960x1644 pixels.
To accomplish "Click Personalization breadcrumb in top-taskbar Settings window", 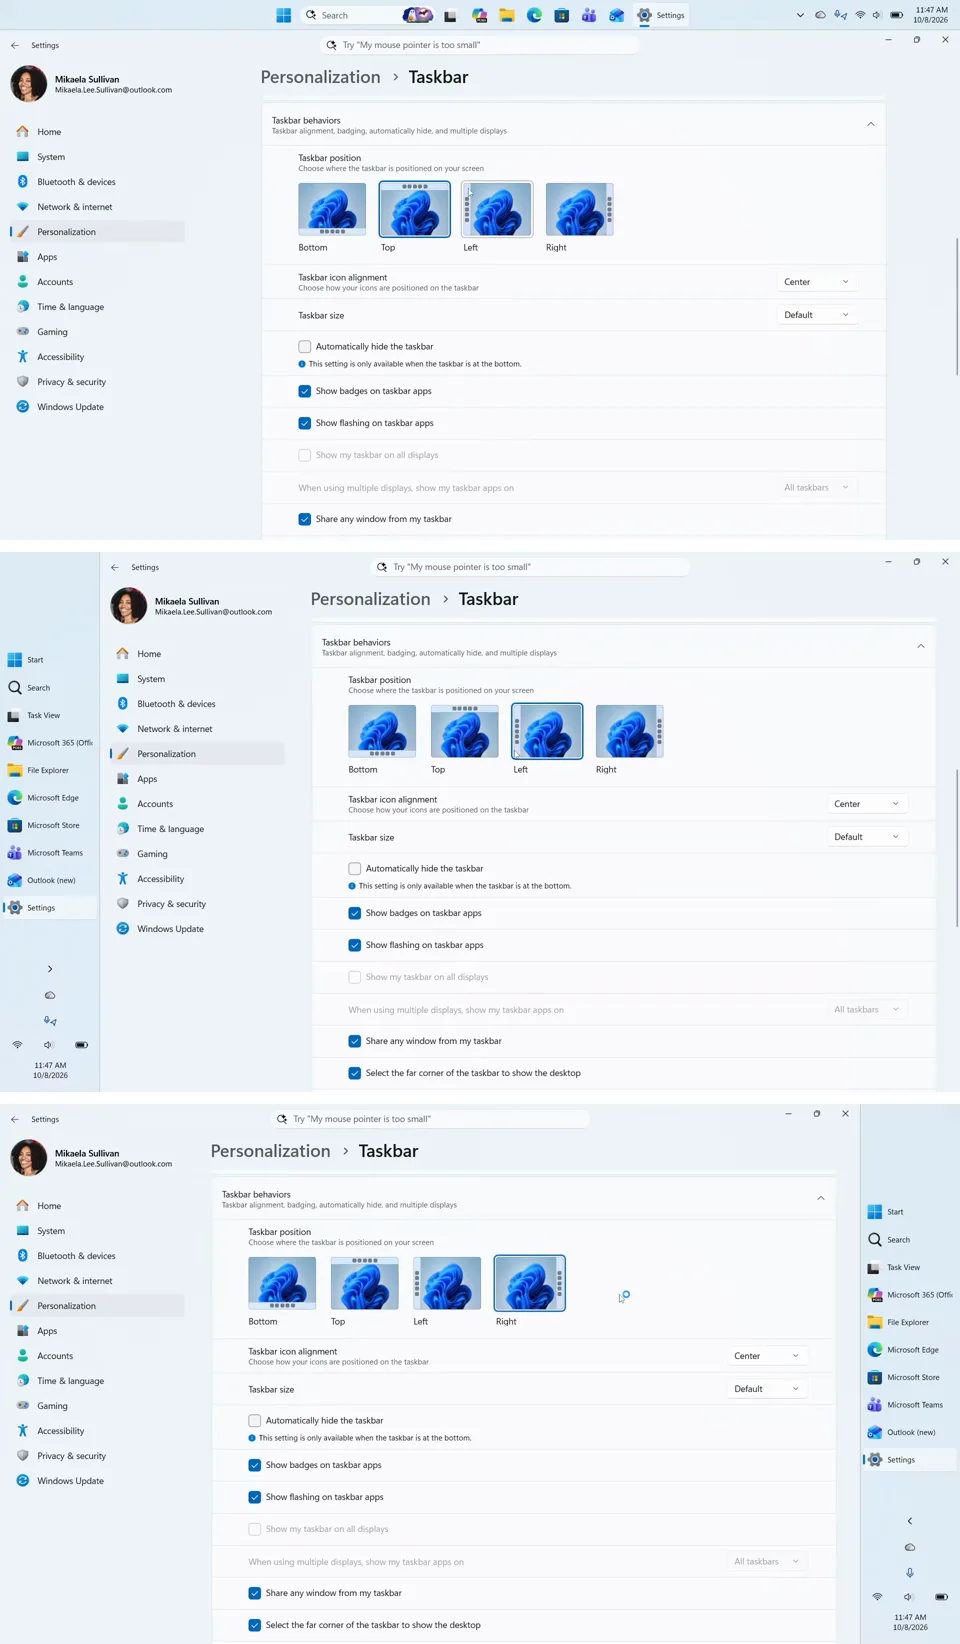I will pyautogui.click(x=320, y=77).
